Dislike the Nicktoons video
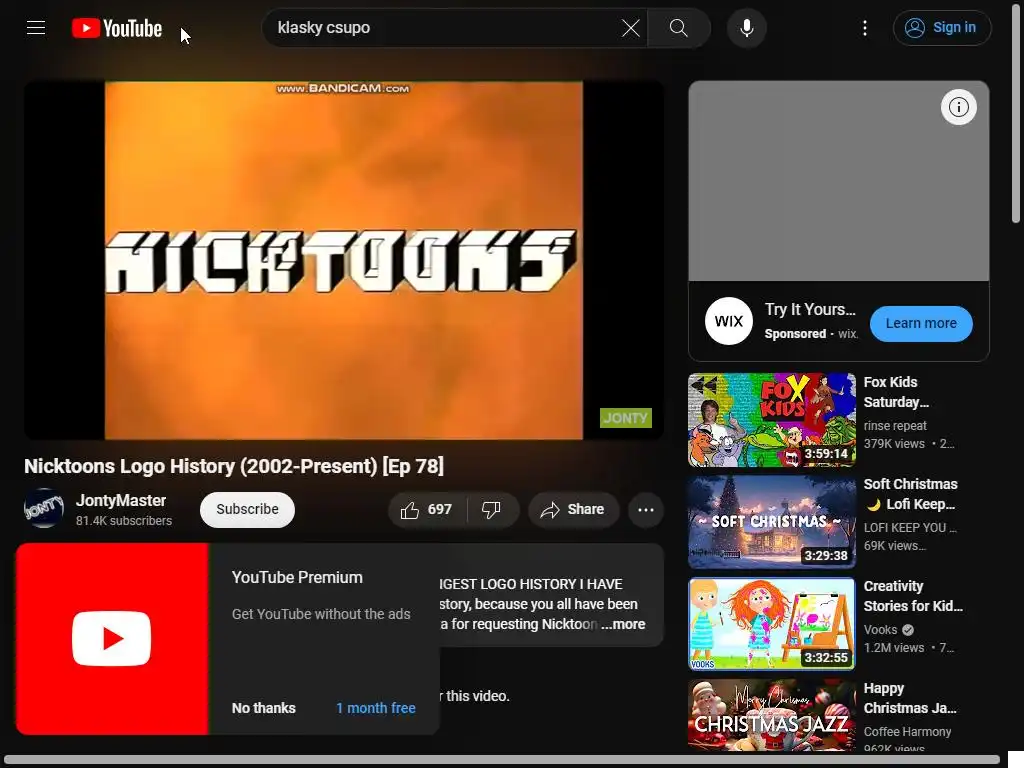The image size is (1024, 768). [x=492, y=509]
